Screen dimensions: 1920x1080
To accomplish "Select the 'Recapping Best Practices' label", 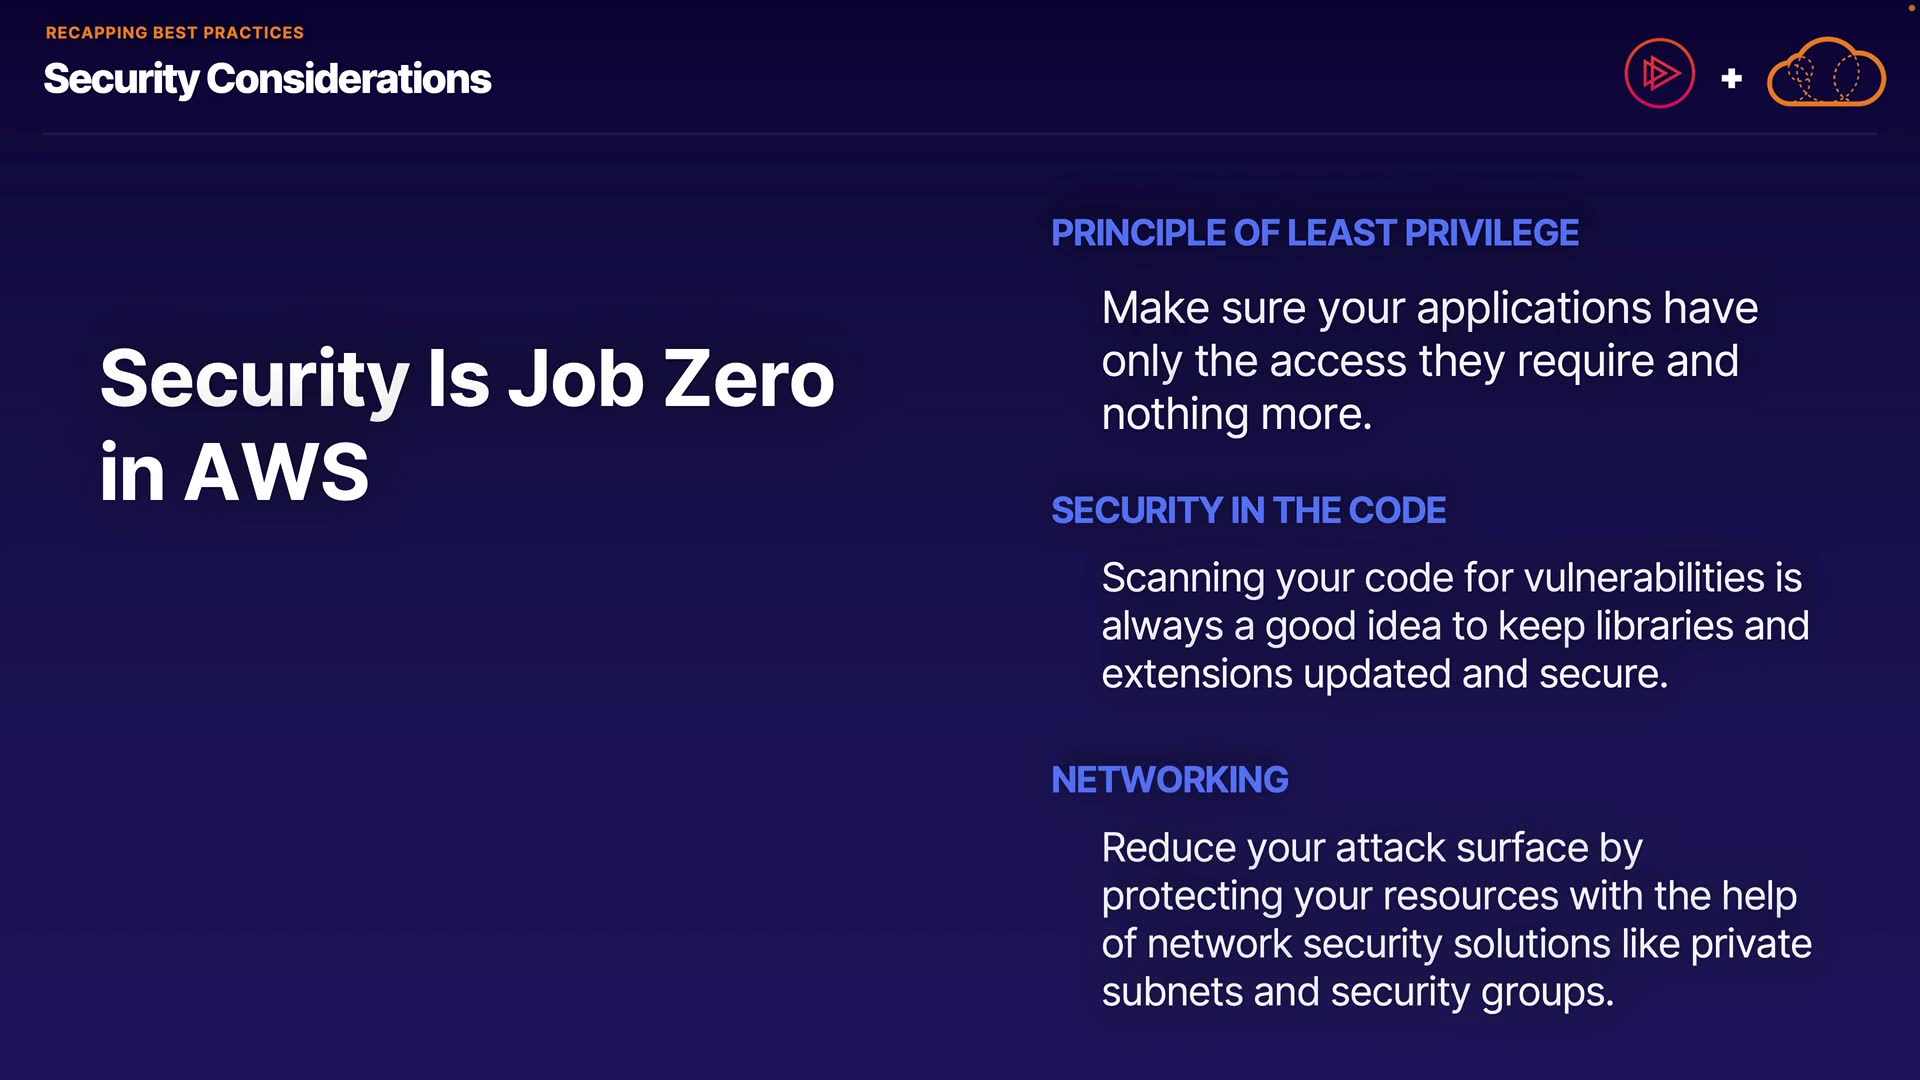I will tap(174, 33).
